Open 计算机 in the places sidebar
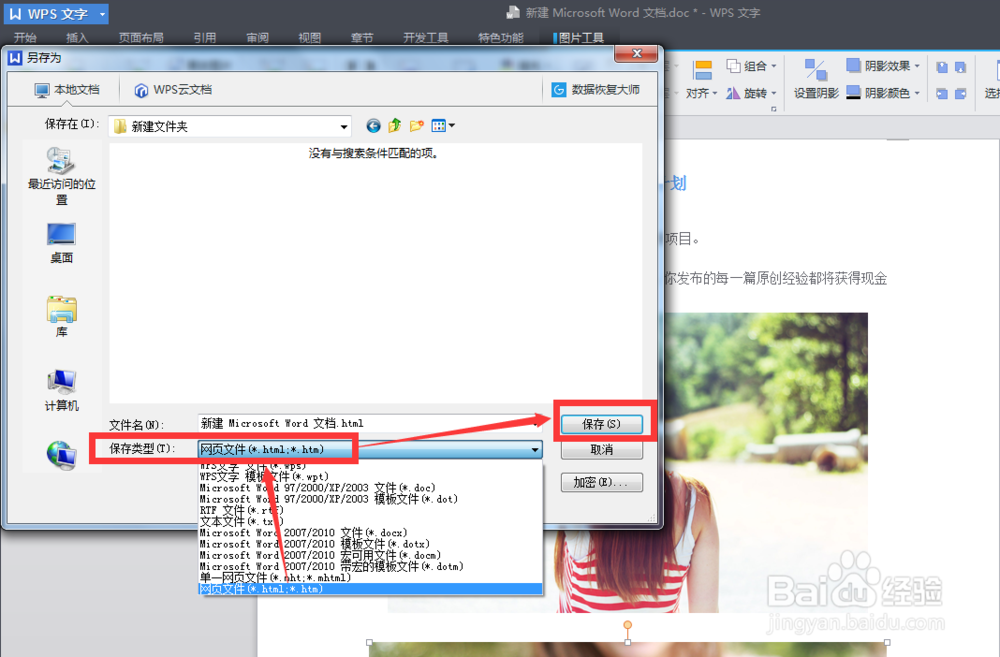 coord(61,390)
